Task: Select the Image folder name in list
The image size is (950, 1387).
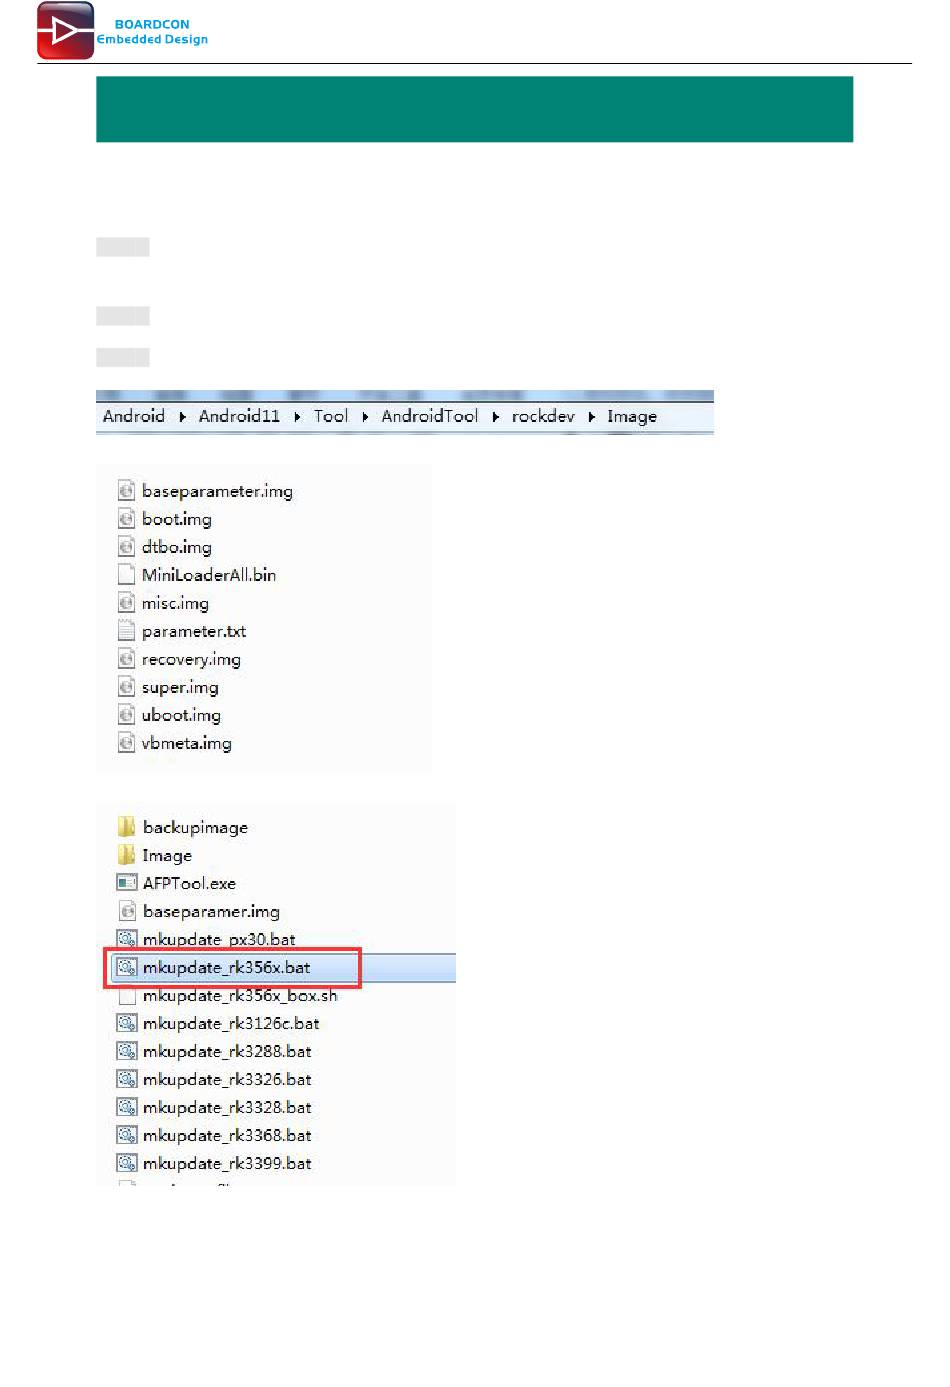Action: click(x=167, y=855)
